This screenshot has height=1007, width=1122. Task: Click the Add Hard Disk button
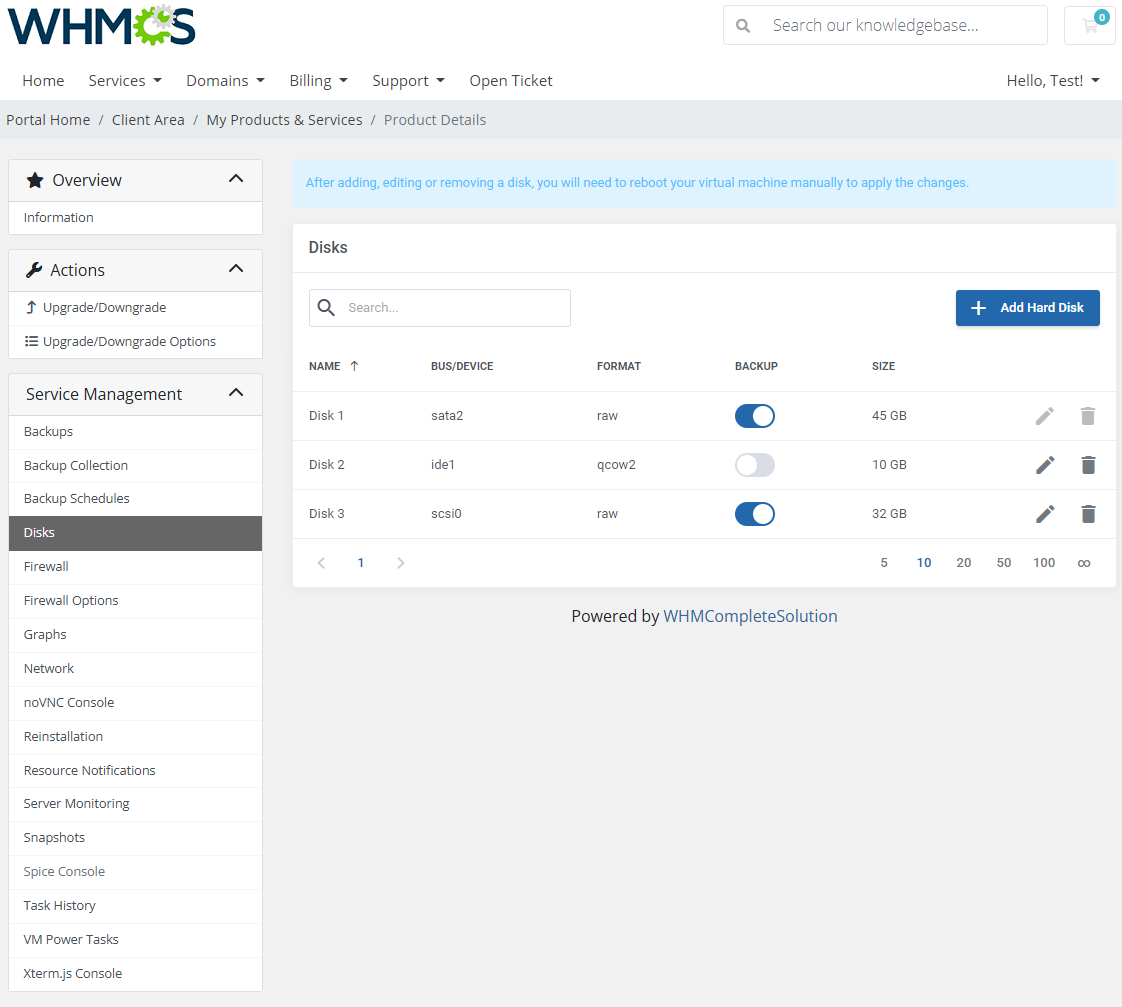coord(1028,308)
